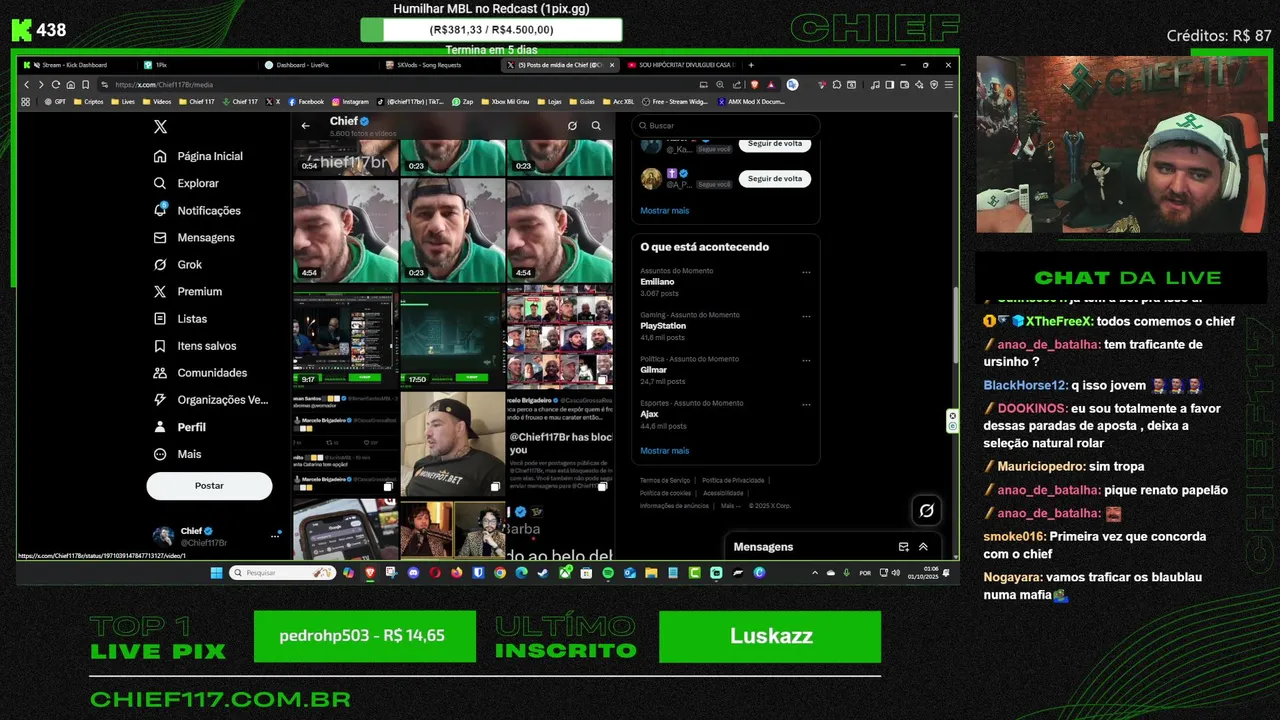Image resolution: width=1280 pixels, height=720 pixels.
Task: Click the back arrow beside Chief header
Action: click(x=306, y=126)
